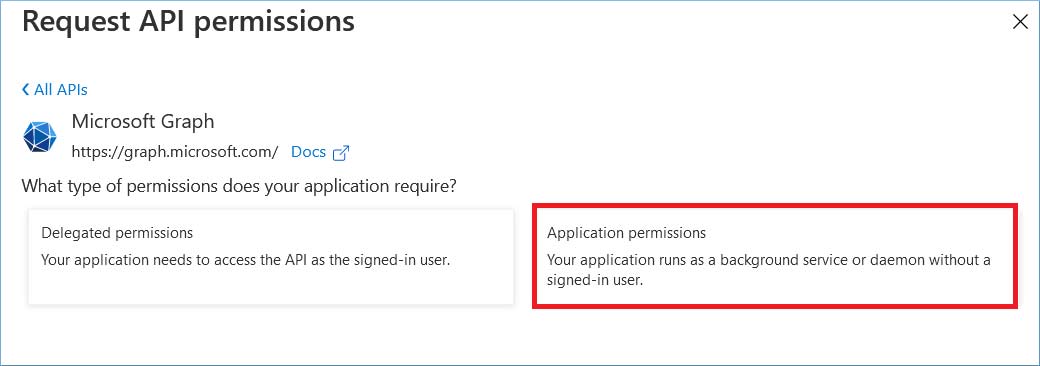1040x366 pixels.
Task: Click empty panel area below the permission cards
Action: [520, 337]
